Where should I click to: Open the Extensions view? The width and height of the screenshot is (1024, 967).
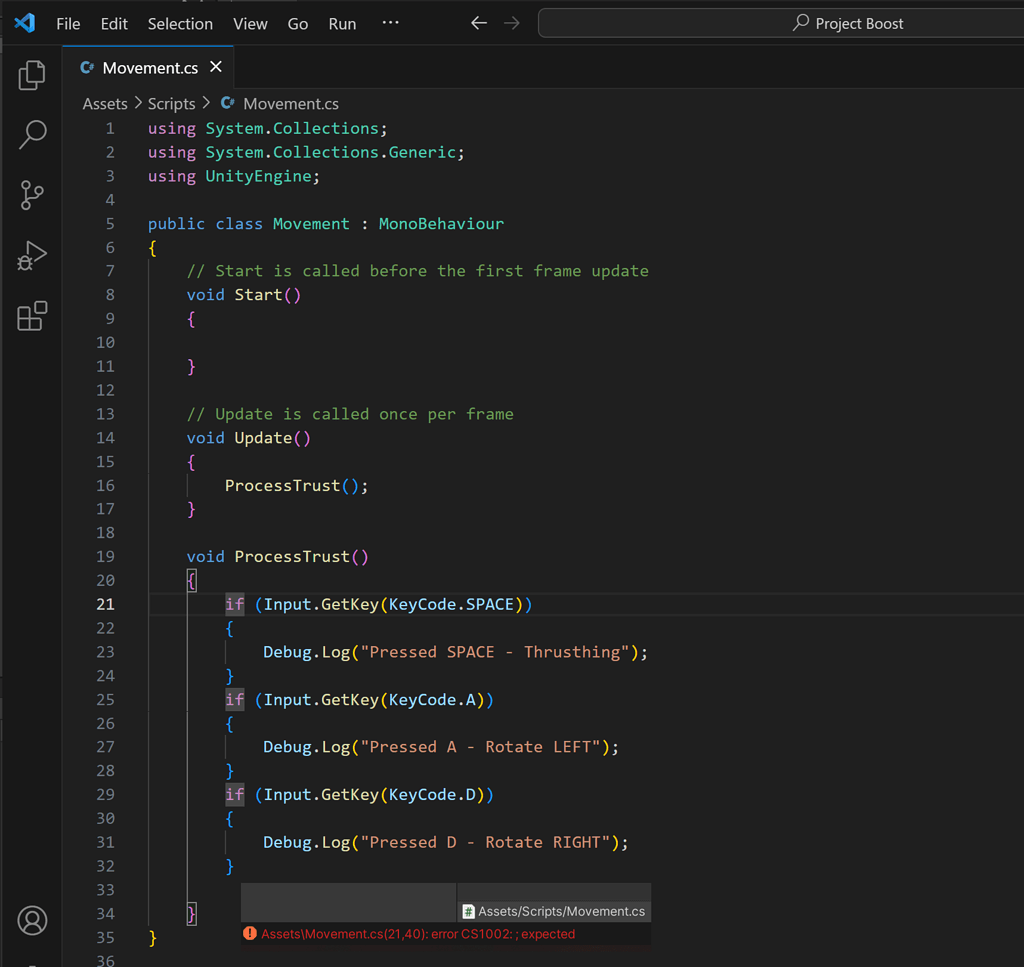pos(32,316)
